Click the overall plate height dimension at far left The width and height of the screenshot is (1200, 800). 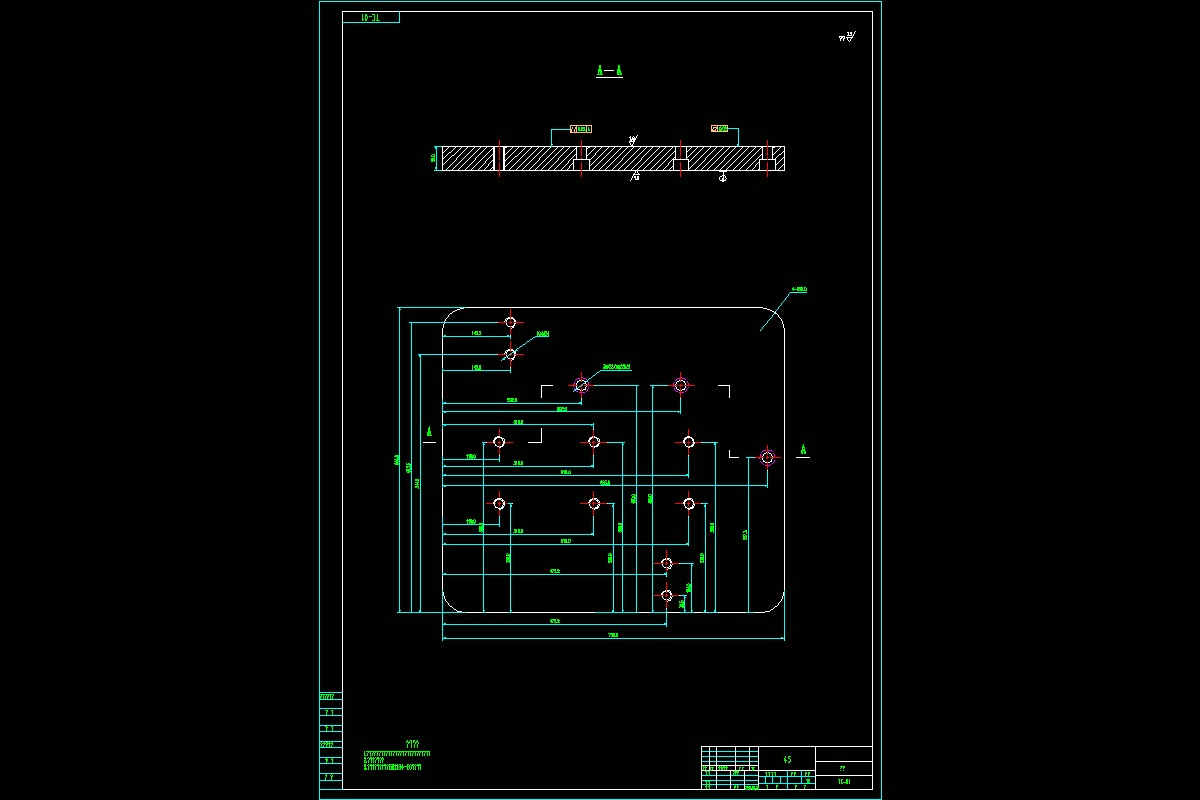click(x=398, y=461)
